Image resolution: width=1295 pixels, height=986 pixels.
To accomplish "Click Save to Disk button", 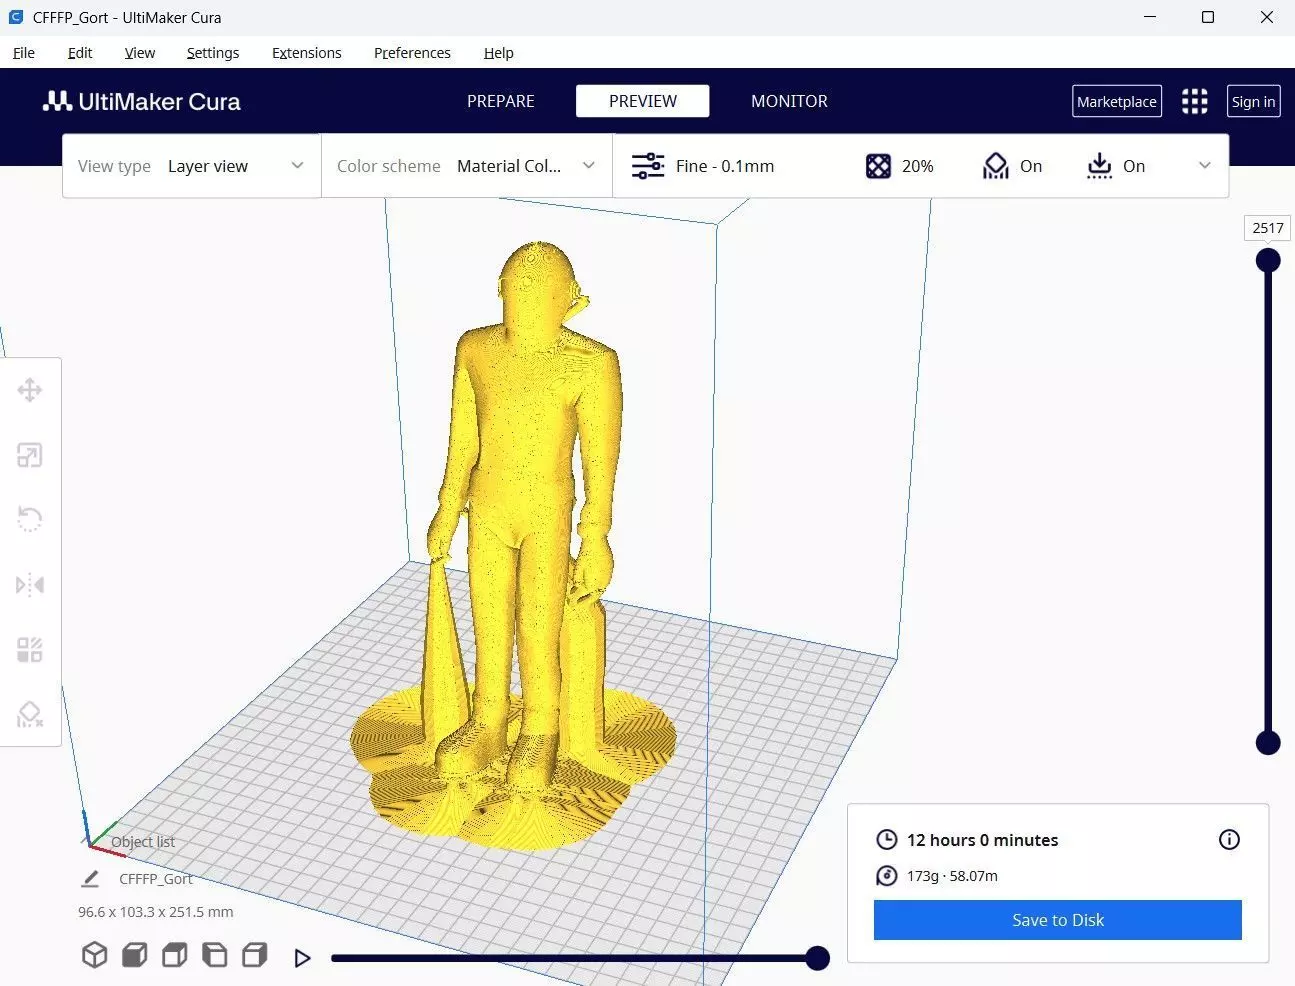I will click(1058, 920).
